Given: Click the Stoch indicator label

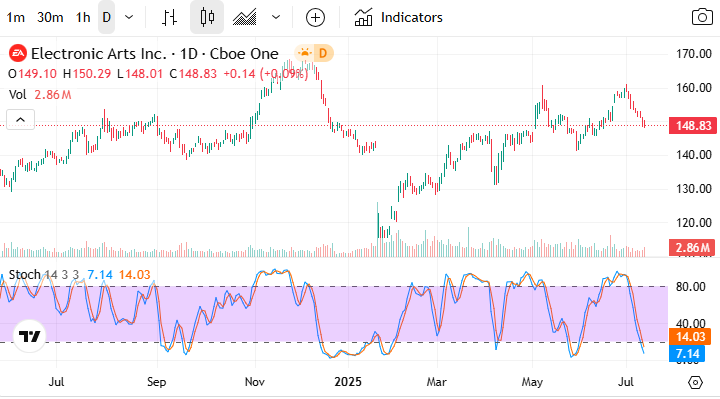Looking at the screenshot, I should pyautogui.click(x=25, y=275).
